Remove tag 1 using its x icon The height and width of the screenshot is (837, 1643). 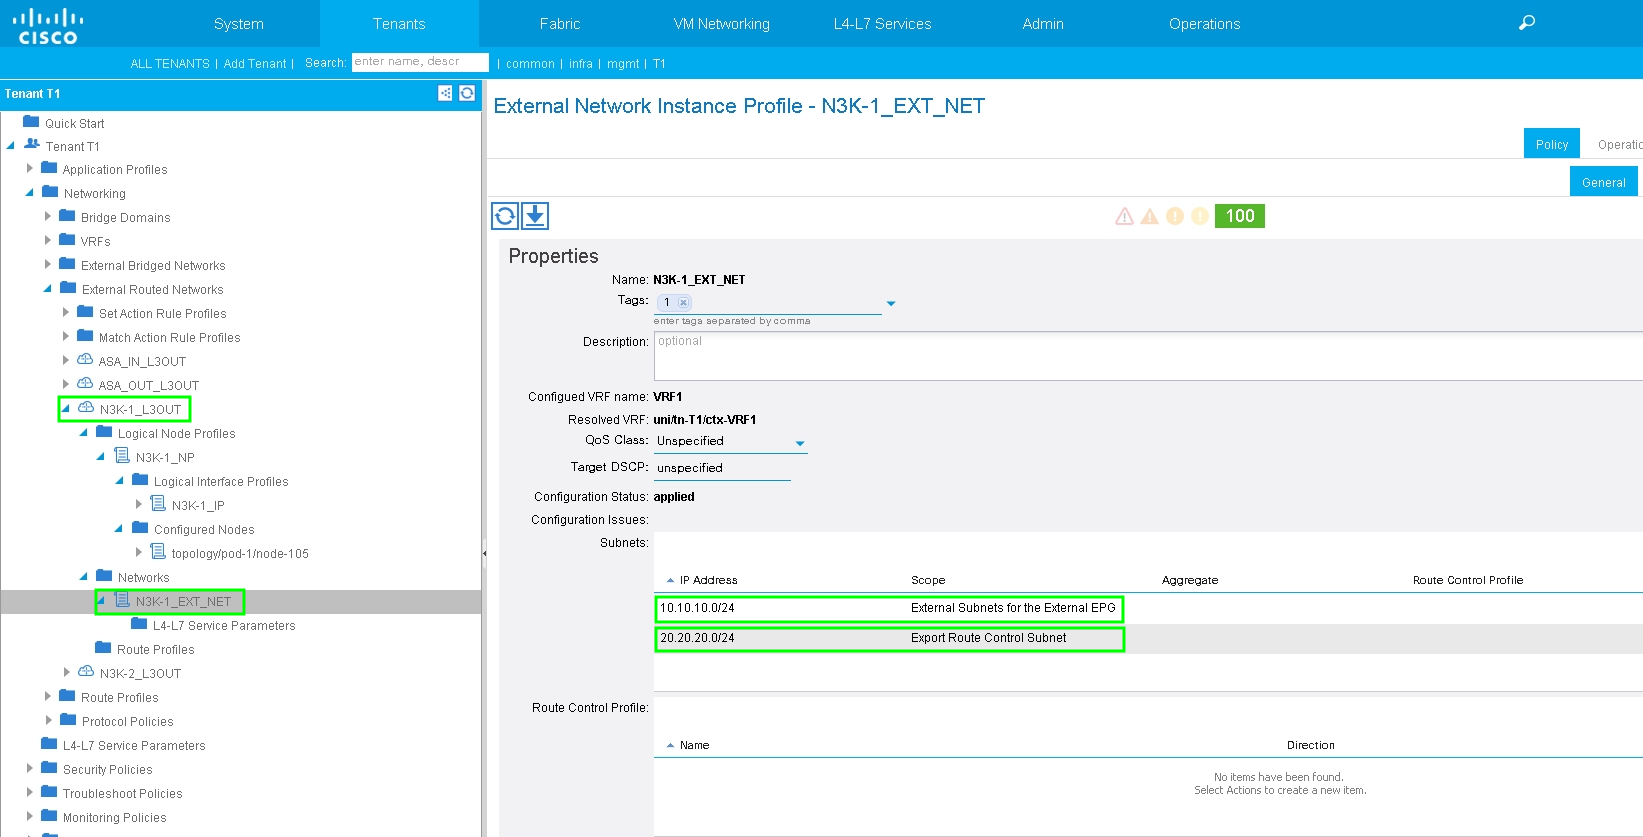683,302
